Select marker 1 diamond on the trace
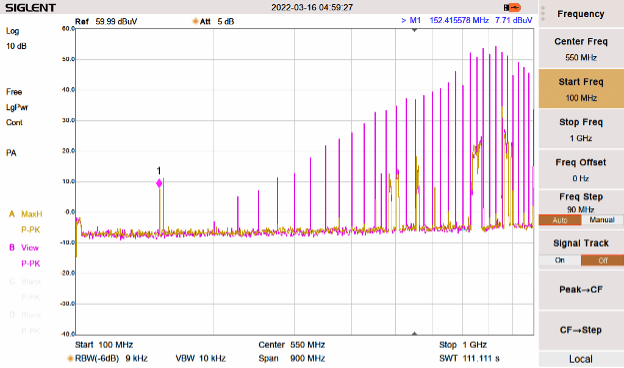Screen dimensions: 624x368 click(159, 183)
